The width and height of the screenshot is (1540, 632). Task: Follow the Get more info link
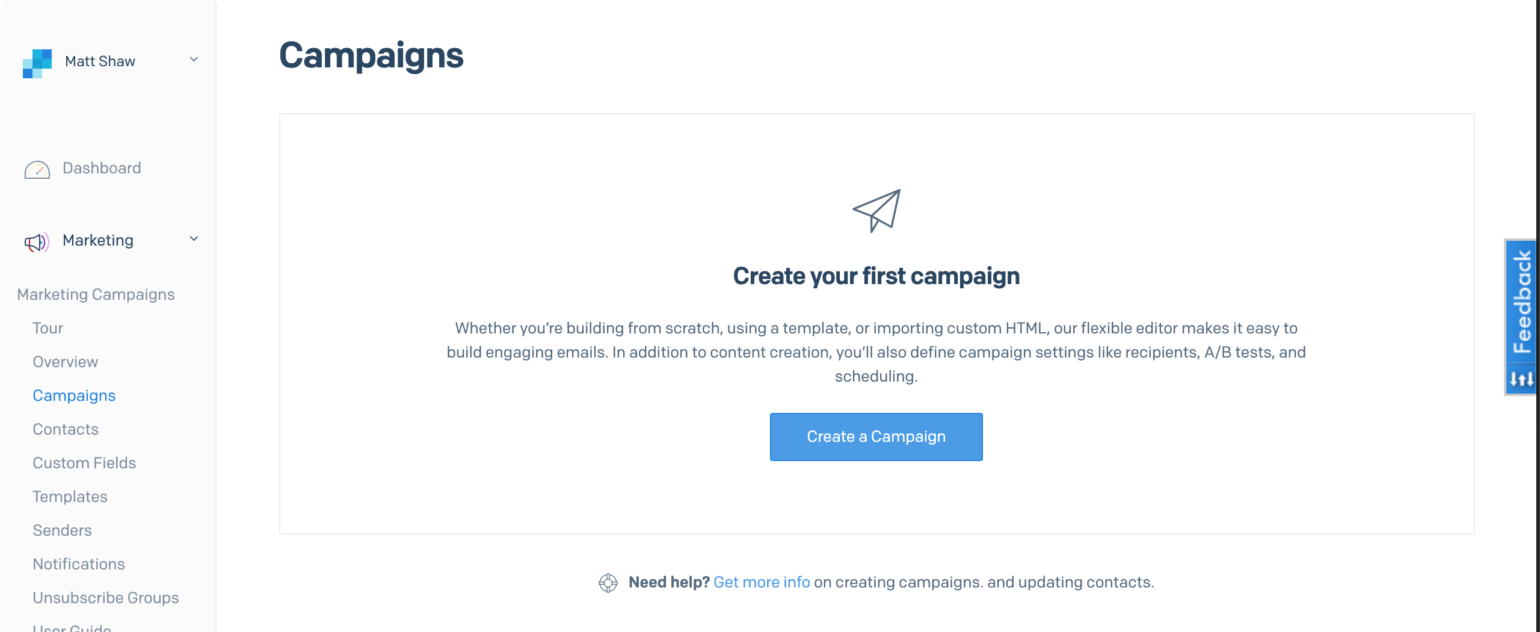coord(761,582)
